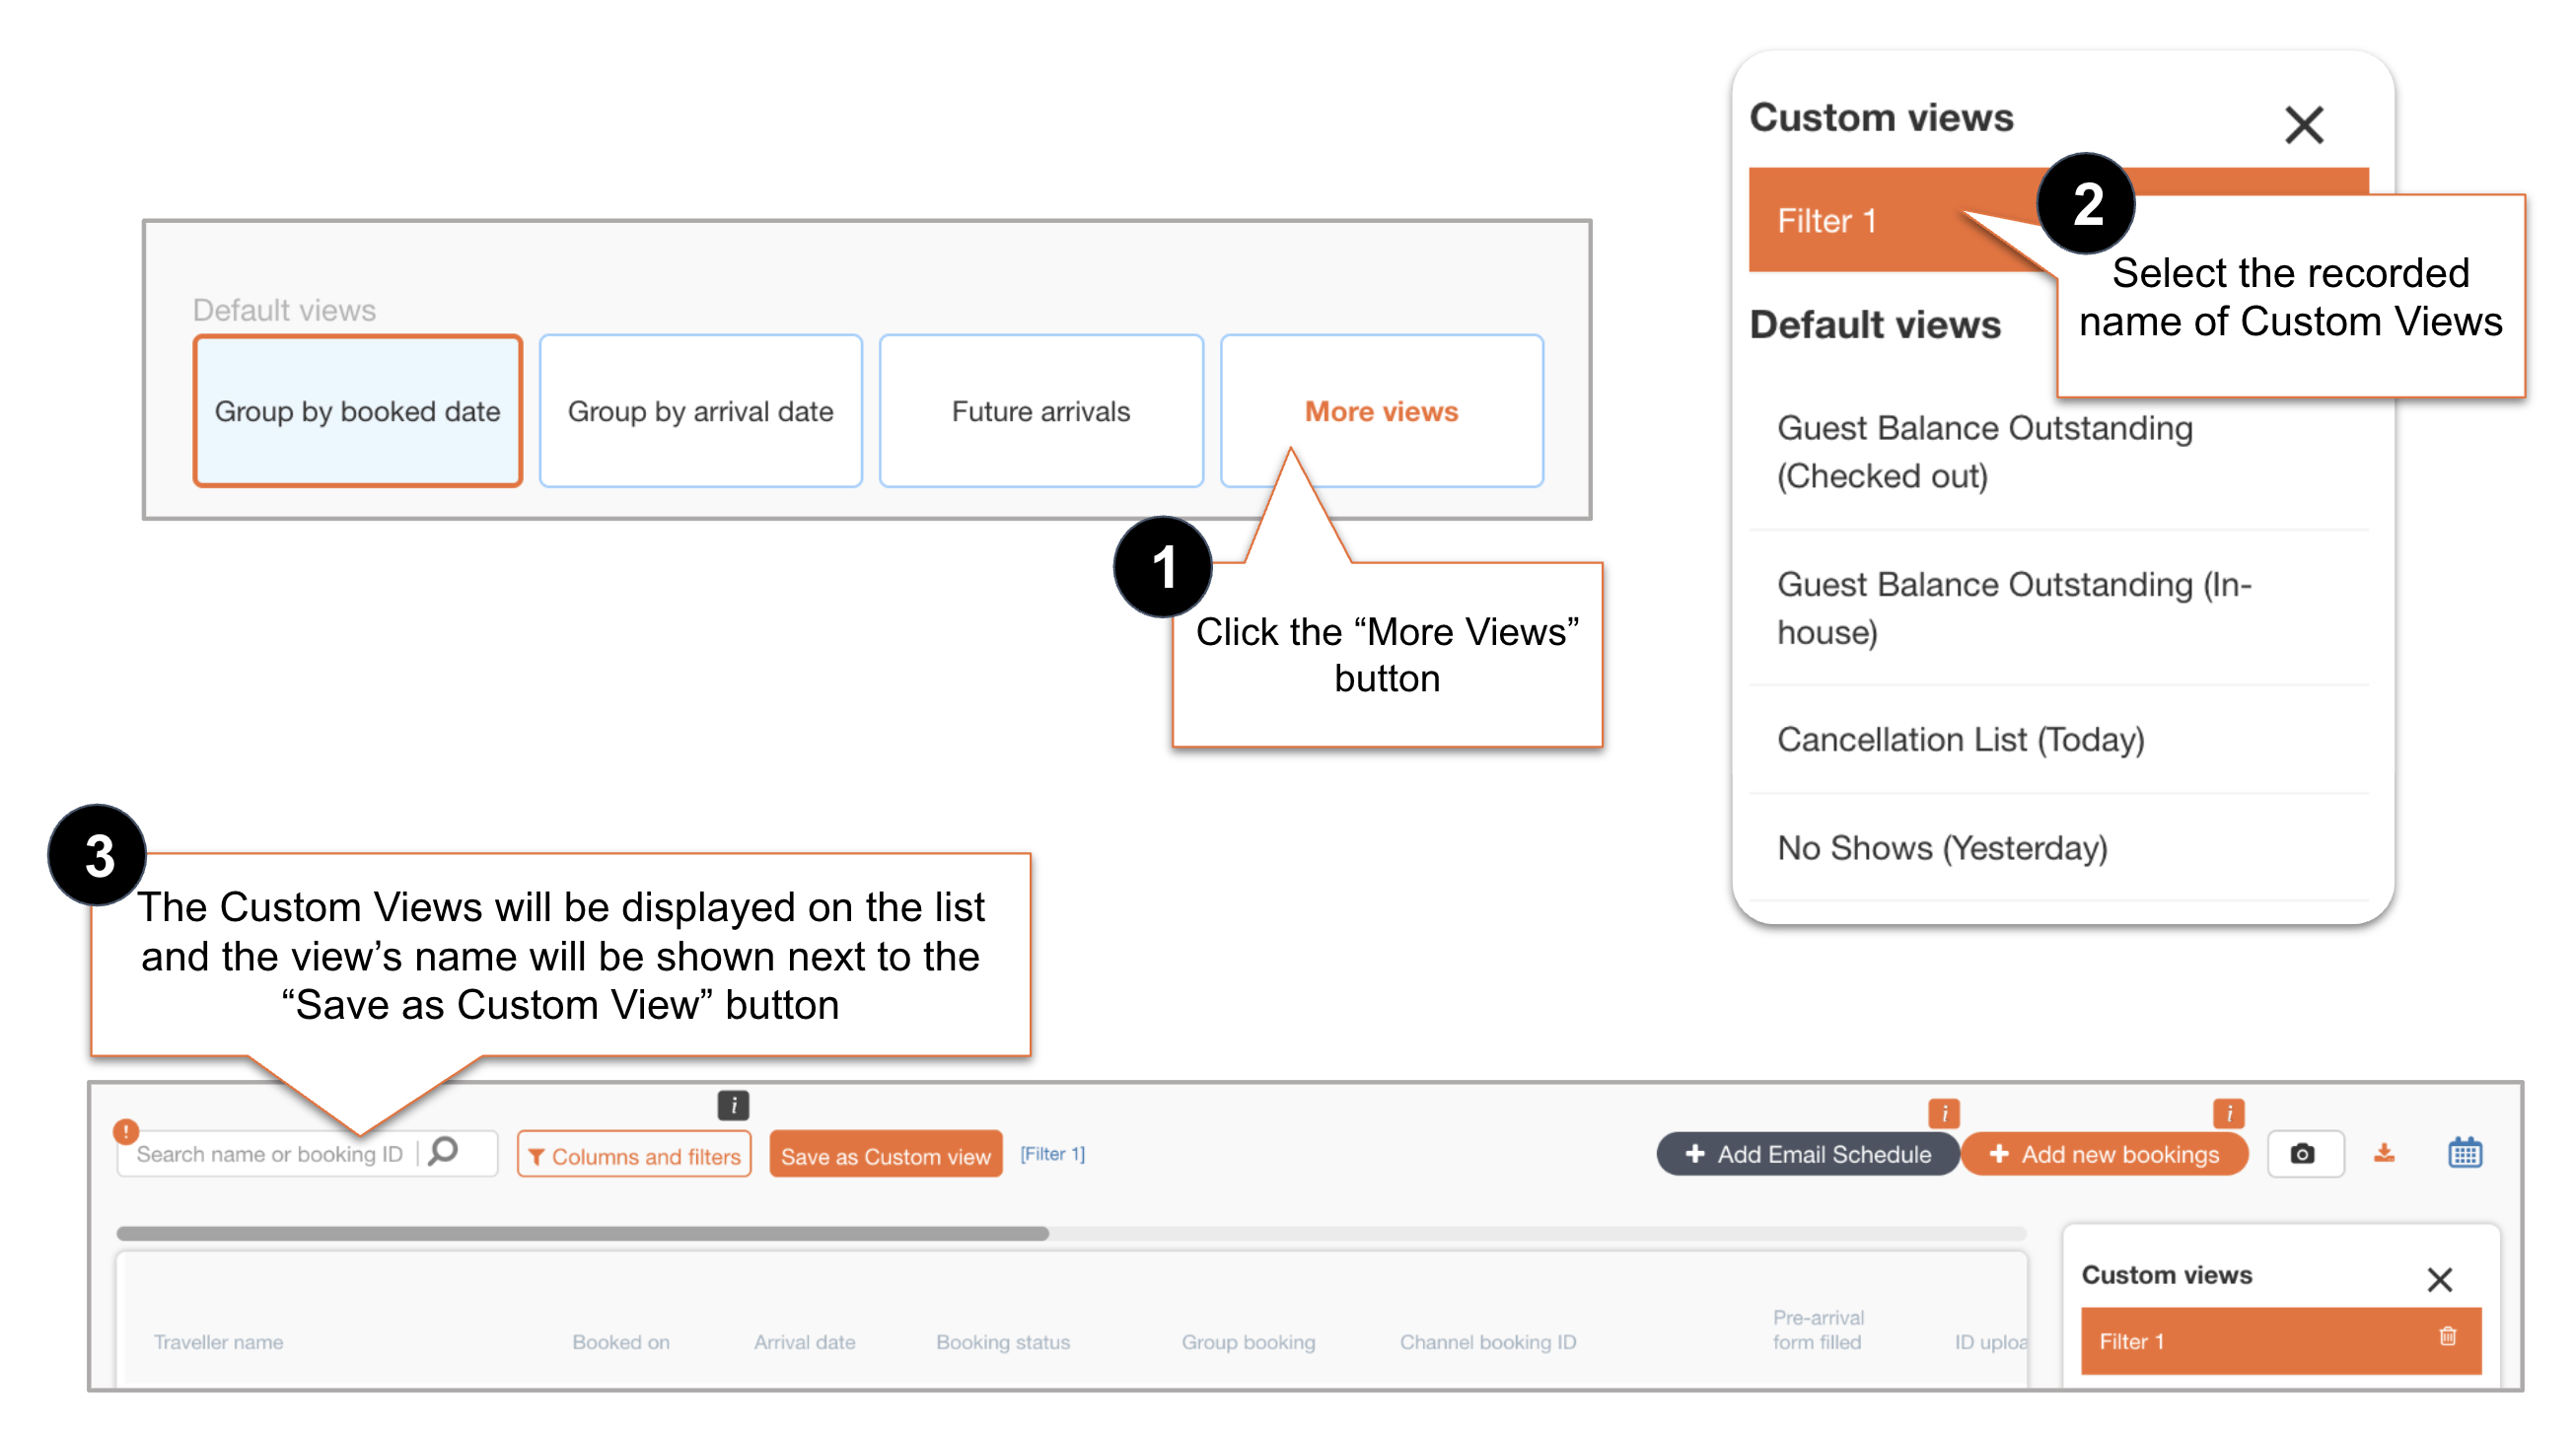Viewport: 2576px width, 1432px height.
Task: Delete Filter 1 with the trash icon
Action: [x=2447, y=1336]
